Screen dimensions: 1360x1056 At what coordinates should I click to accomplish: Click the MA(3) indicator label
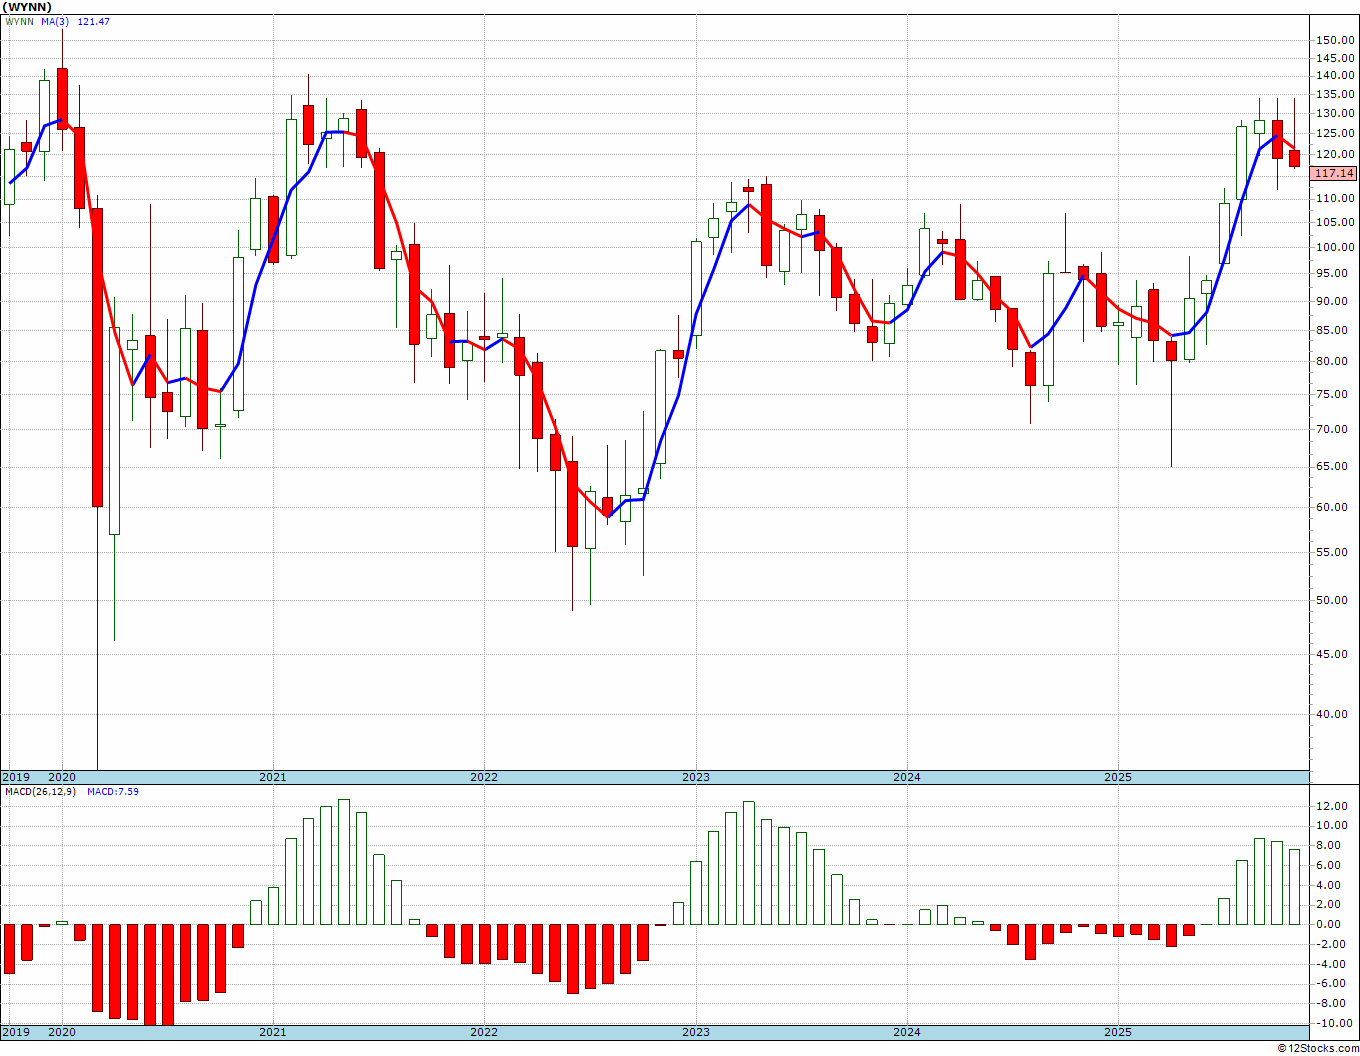pyautogui.click(x=56, y=21)
